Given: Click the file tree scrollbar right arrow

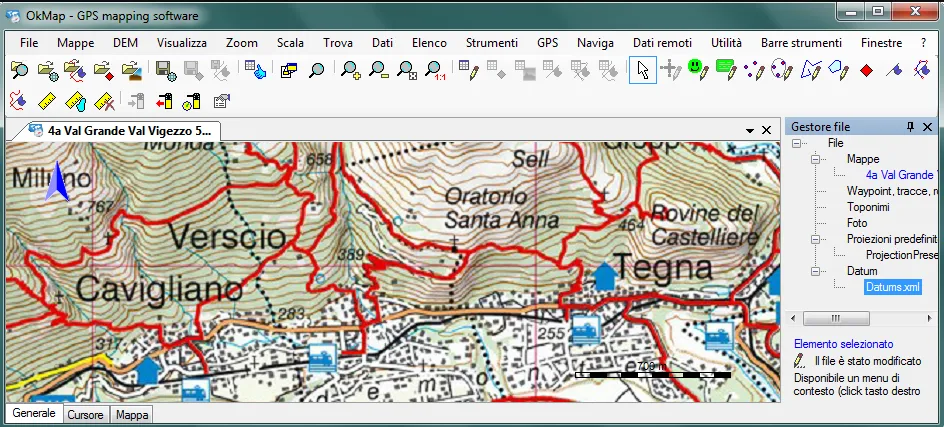Looking at the screenshot, I should [930, 318].
